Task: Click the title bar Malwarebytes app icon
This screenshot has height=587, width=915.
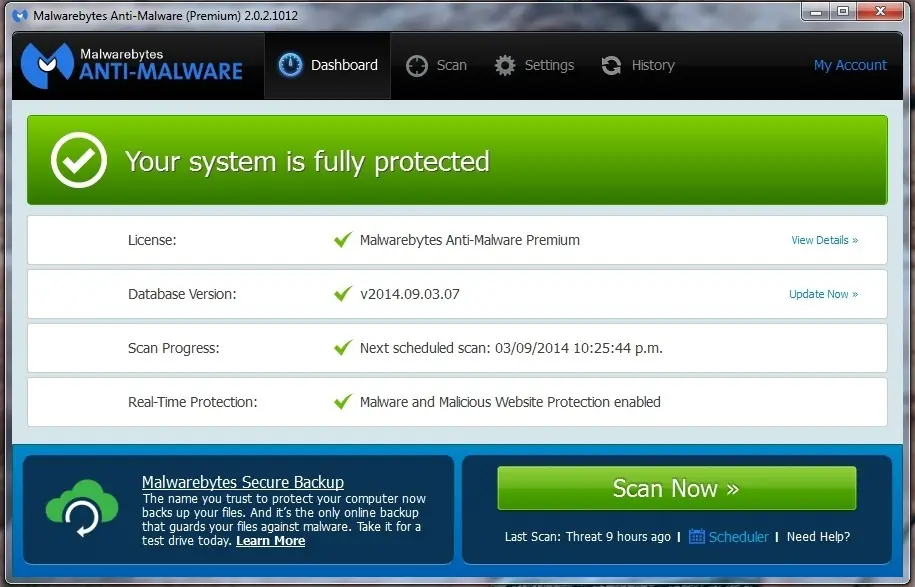Action: 20,15
